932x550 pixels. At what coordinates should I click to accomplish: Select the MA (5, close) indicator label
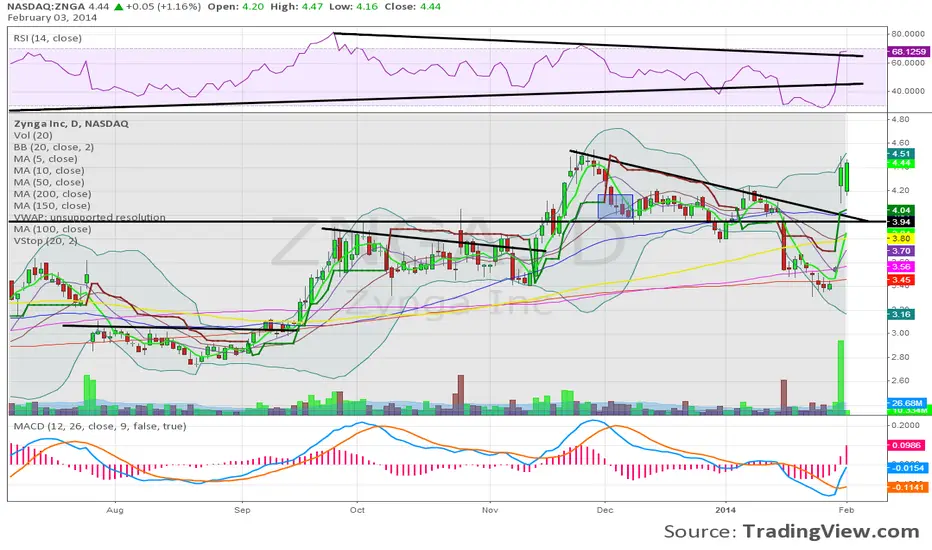pos(46,159)
